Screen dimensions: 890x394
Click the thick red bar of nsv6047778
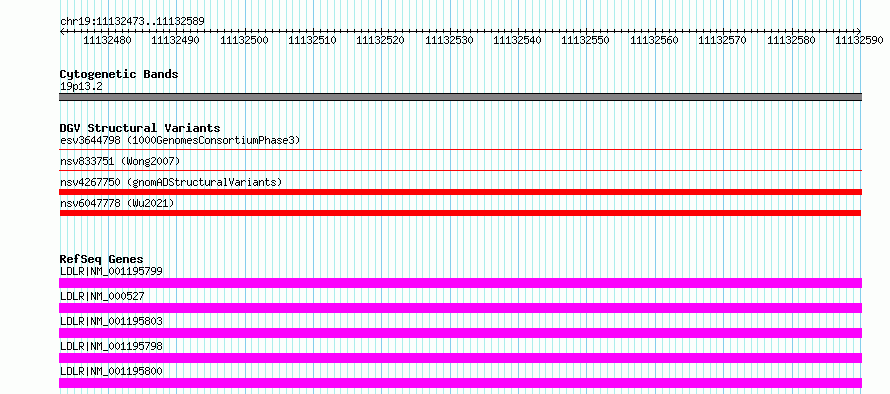coord(460,213)
